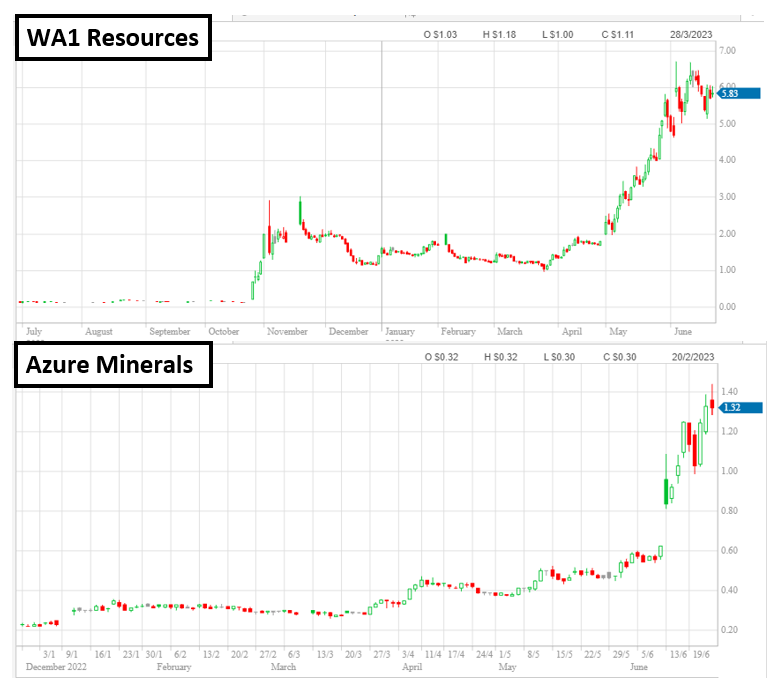Screen dimensions: 773x691
Task: Click the 1.00 price level on Azure axis
Action: 729,471
